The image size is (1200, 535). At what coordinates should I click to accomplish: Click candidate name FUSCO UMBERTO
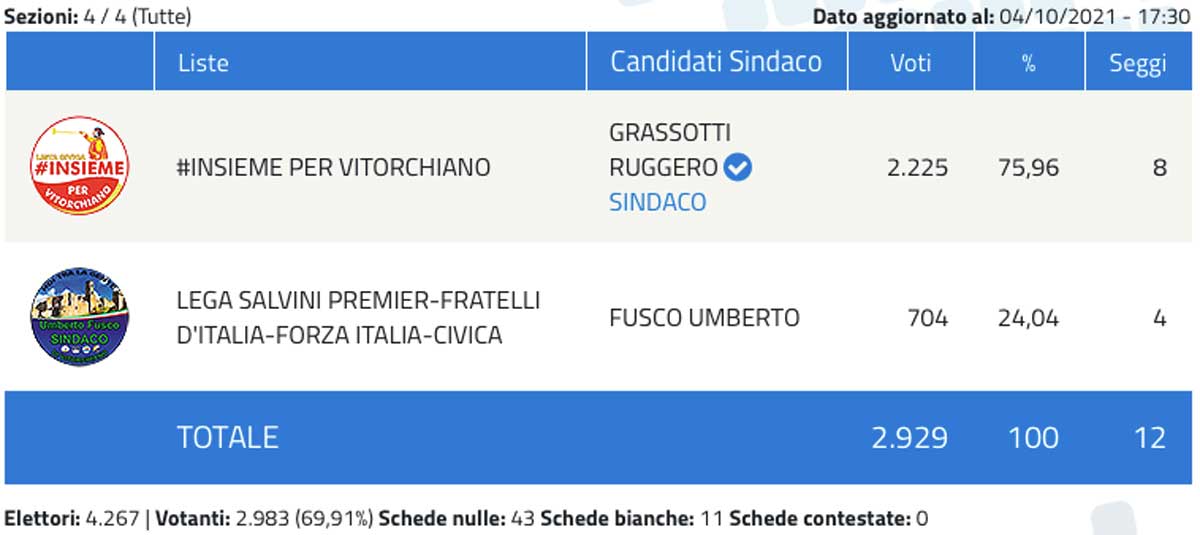704,318
